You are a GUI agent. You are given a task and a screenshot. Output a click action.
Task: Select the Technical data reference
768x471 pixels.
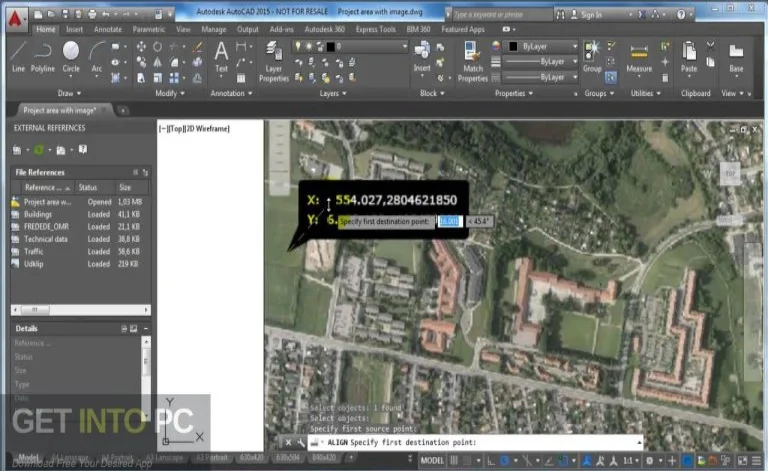[78, 239]
